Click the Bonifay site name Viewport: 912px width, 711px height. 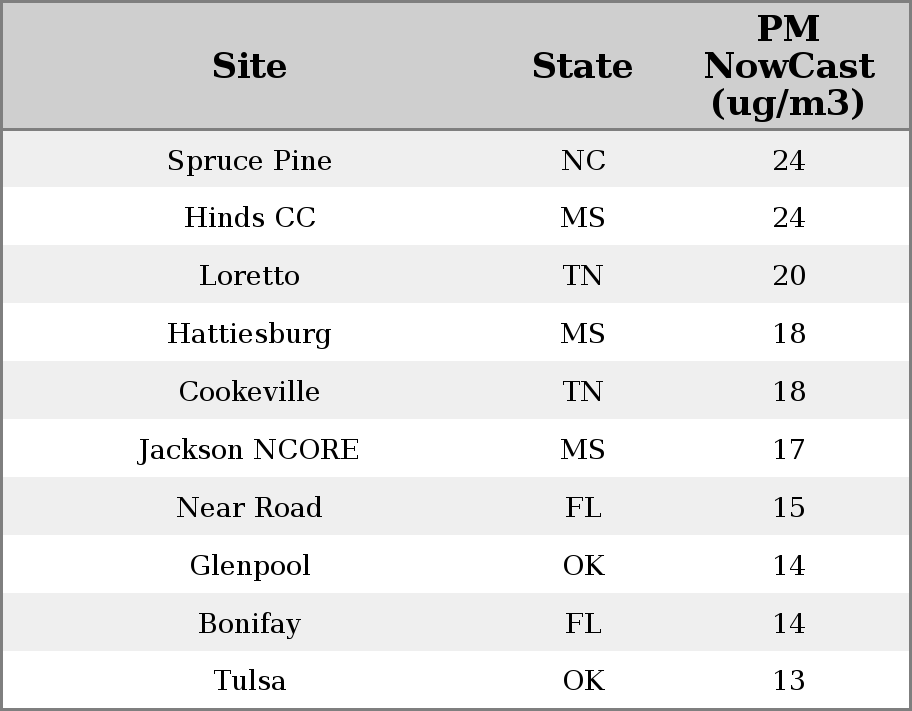pyautogui.click(x=249, y=623)
